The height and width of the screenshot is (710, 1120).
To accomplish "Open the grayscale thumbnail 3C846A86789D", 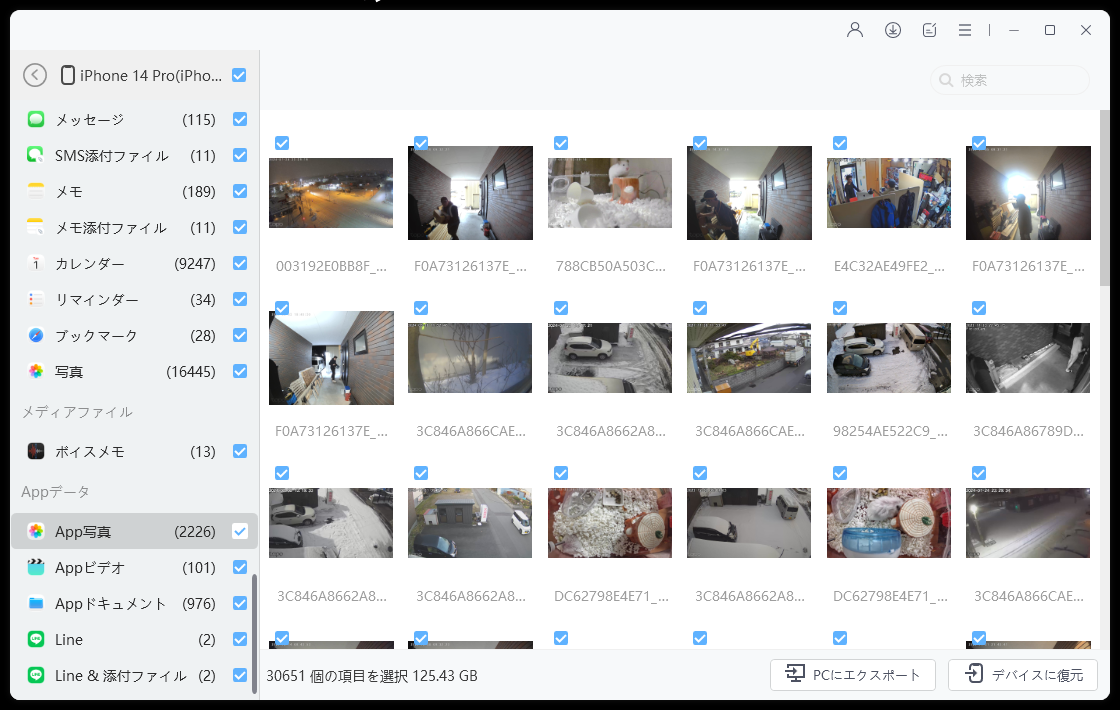I will 1028,358.
